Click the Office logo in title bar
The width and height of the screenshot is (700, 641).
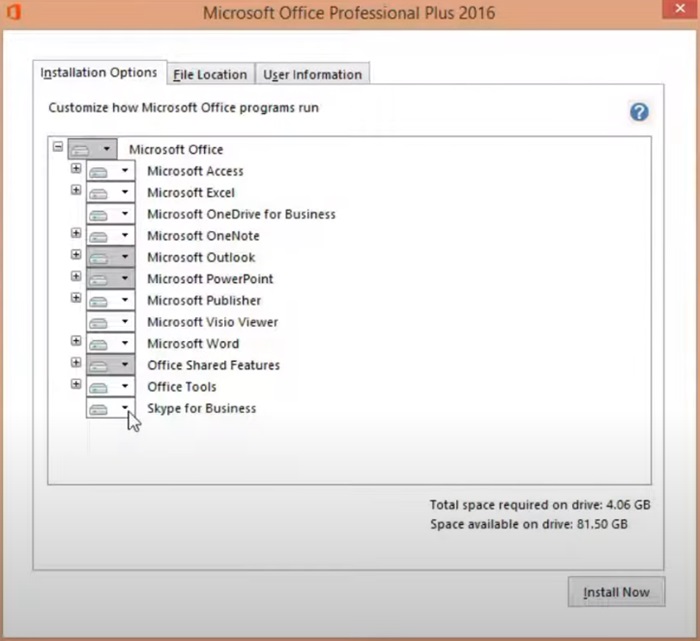(x=13, y=12)
